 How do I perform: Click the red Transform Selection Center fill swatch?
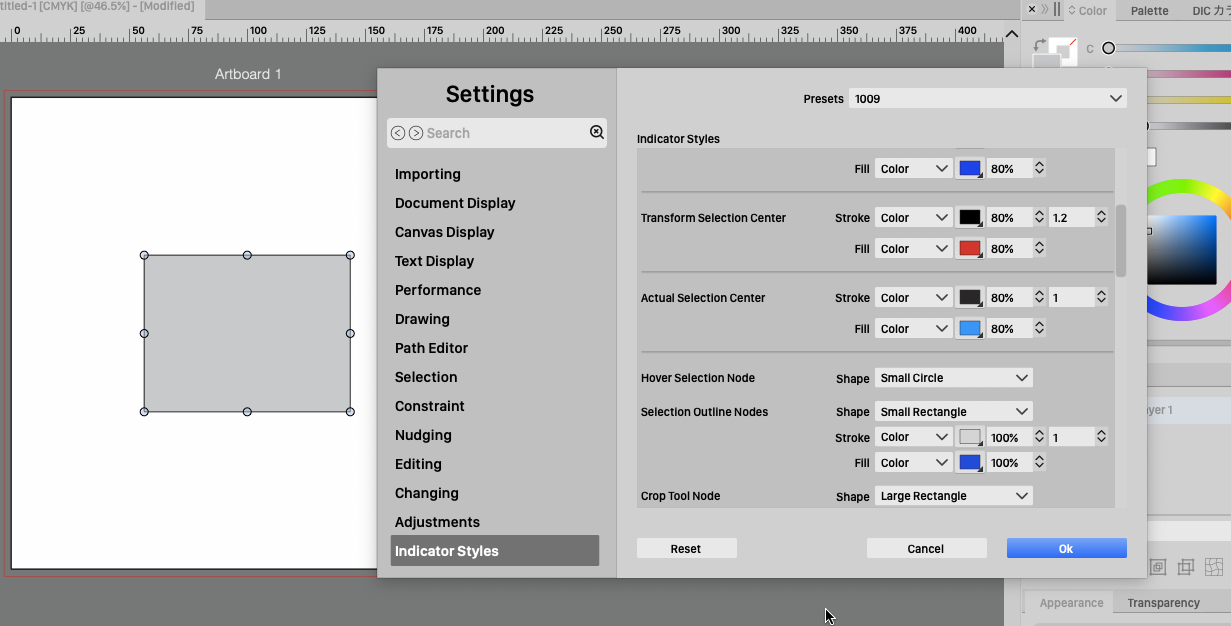[x=969, y=249]
